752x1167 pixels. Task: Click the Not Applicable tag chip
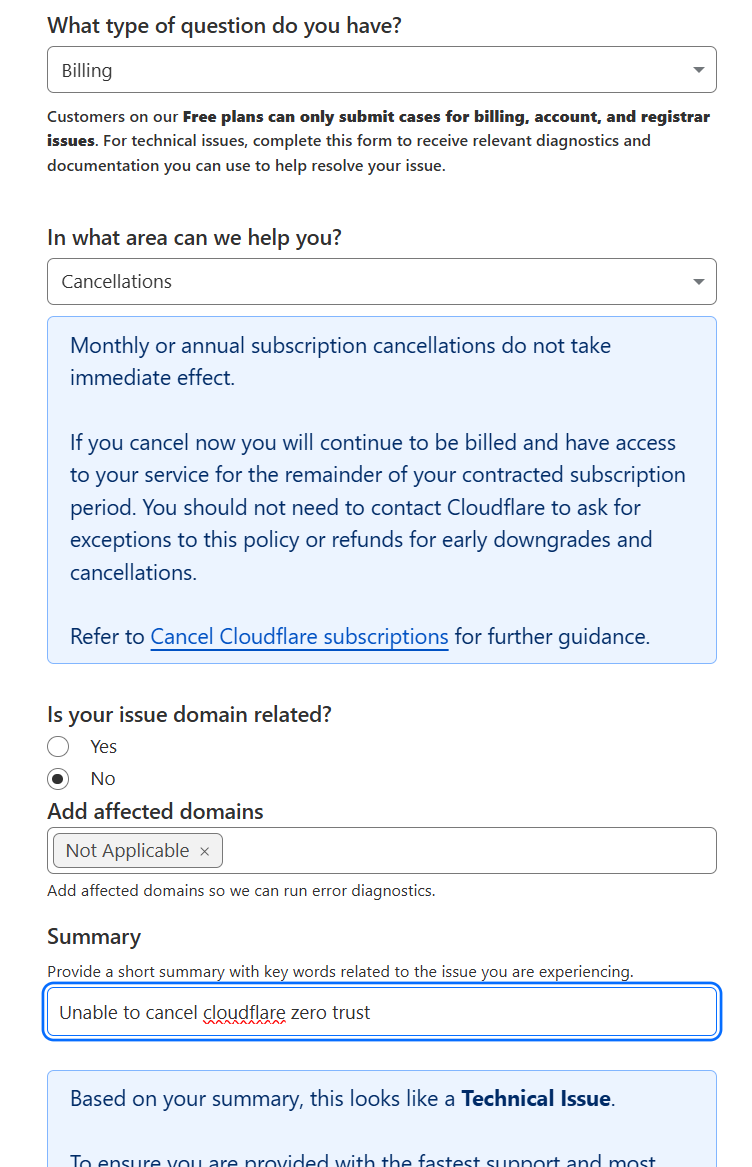pyautogui.click(x=127, y=851)
